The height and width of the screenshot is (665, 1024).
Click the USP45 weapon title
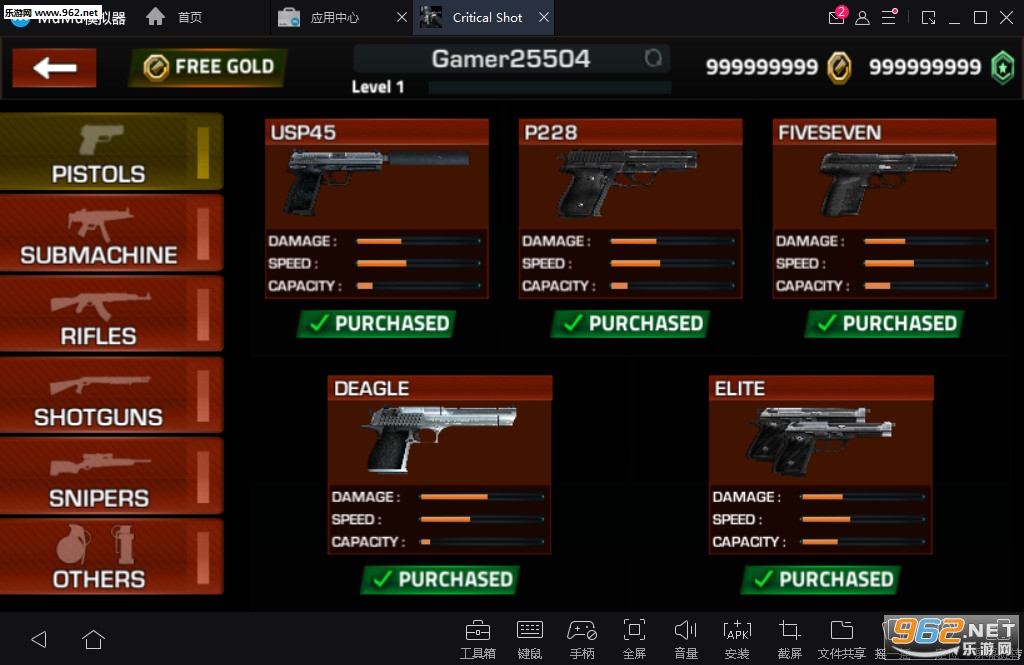(303, 133)
